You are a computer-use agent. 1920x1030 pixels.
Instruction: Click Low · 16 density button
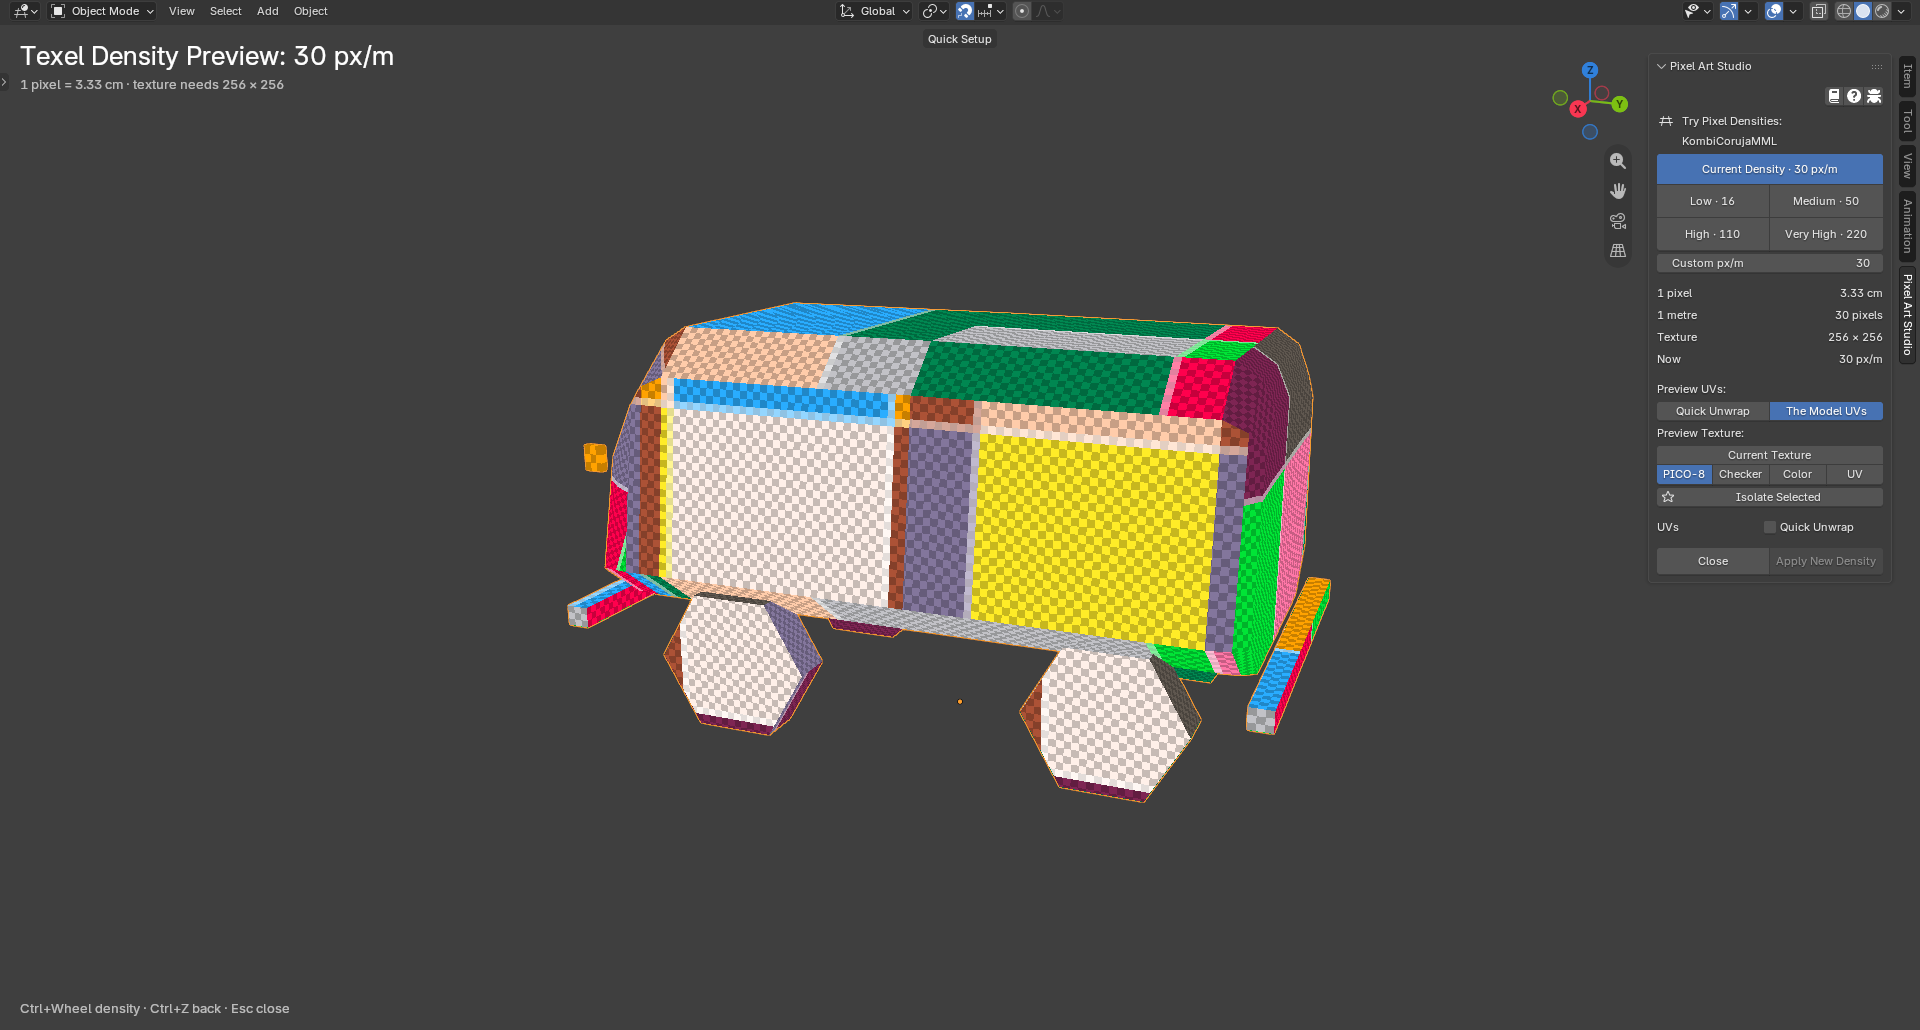(1713, 201)
